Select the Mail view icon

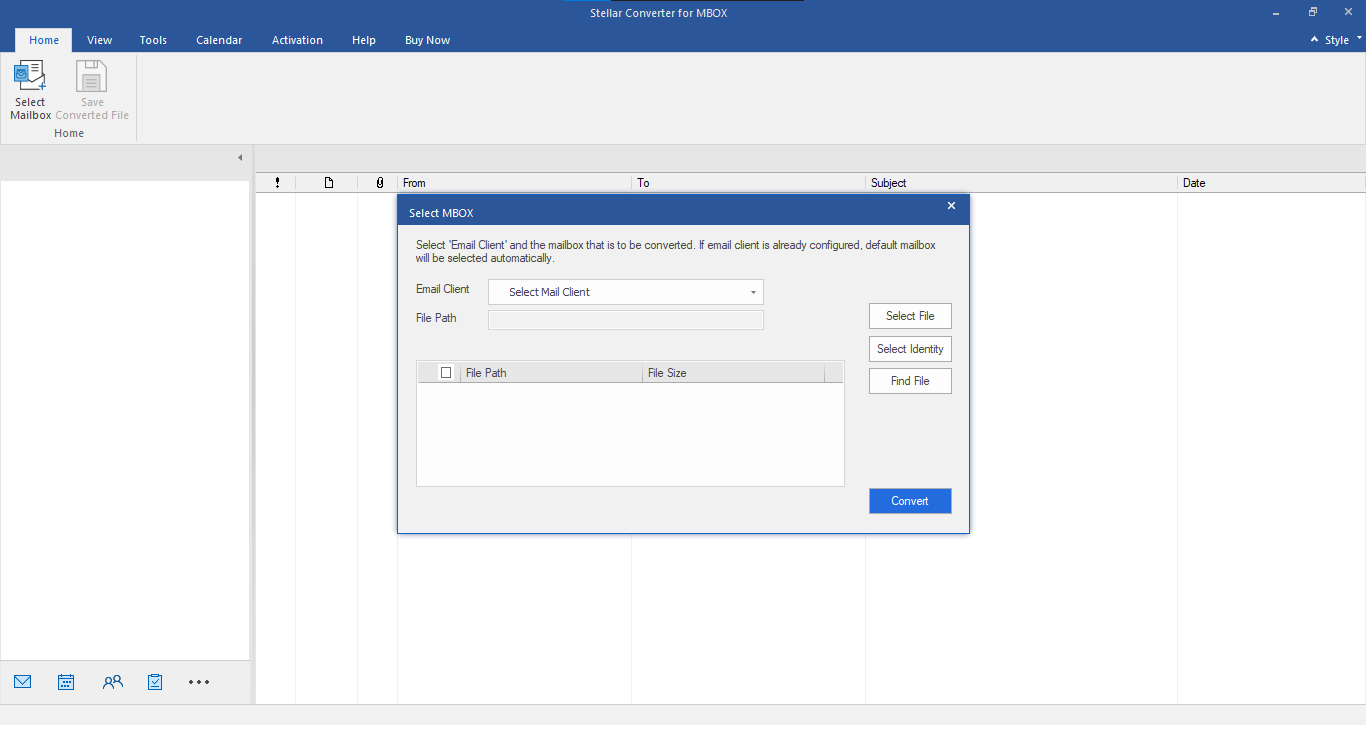coord(22,682)
